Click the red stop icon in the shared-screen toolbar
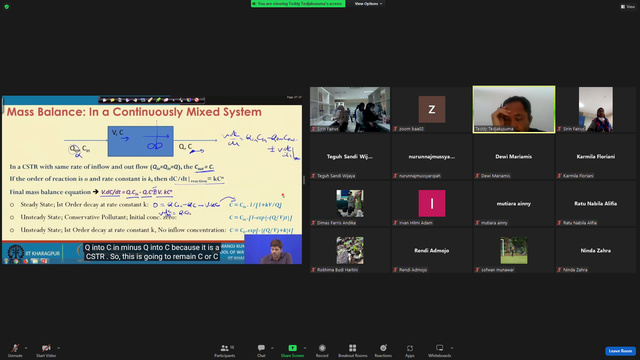This screenshot has height=360, width=640. click(x=197, y=100)
